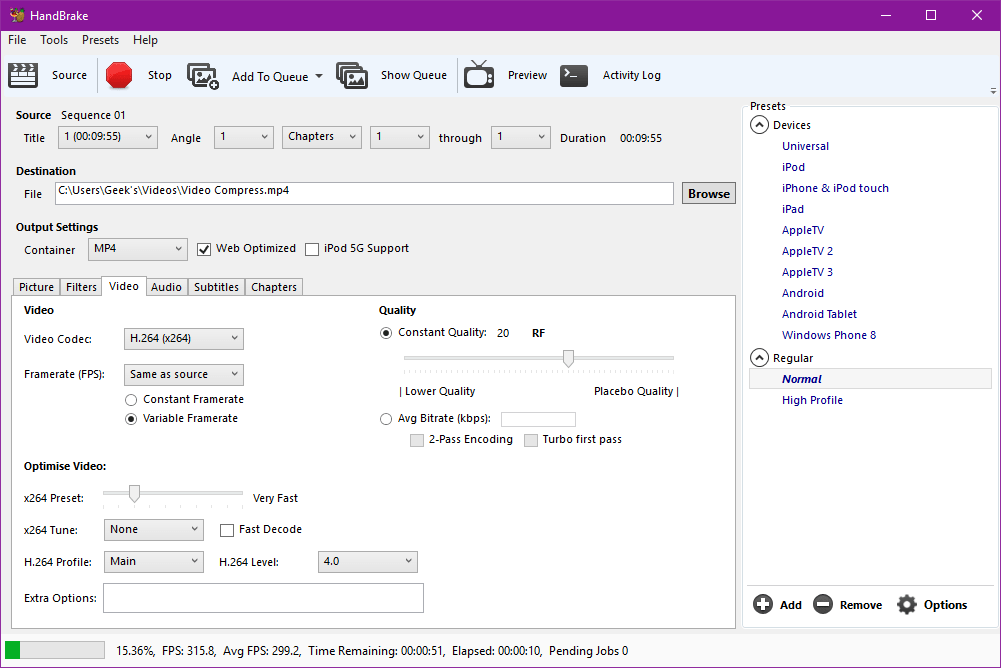Open the x264 Tune dropdown
Image resolution: width=1001 pixels, height=668 pixels.
(154, 529)
